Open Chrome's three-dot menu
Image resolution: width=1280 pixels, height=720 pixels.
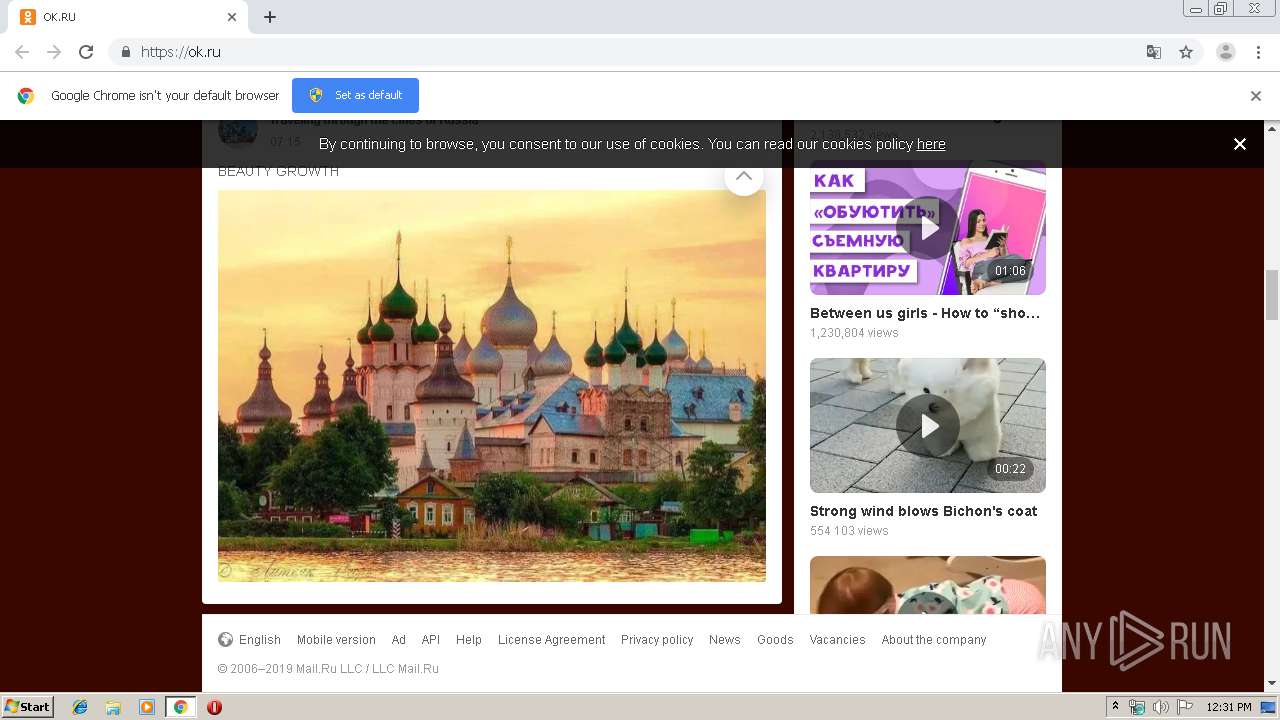(x=1259, y=52)
